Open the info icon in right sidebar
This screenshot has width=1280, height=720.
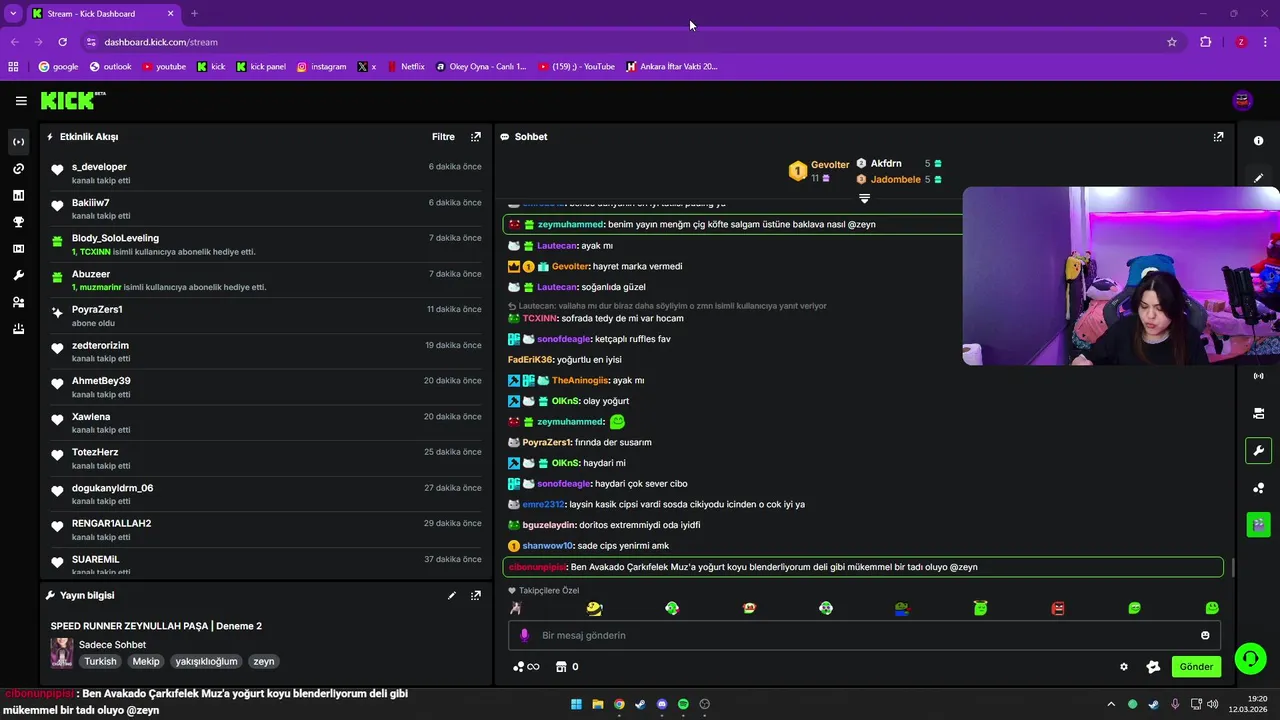(x=1258, y=141)
